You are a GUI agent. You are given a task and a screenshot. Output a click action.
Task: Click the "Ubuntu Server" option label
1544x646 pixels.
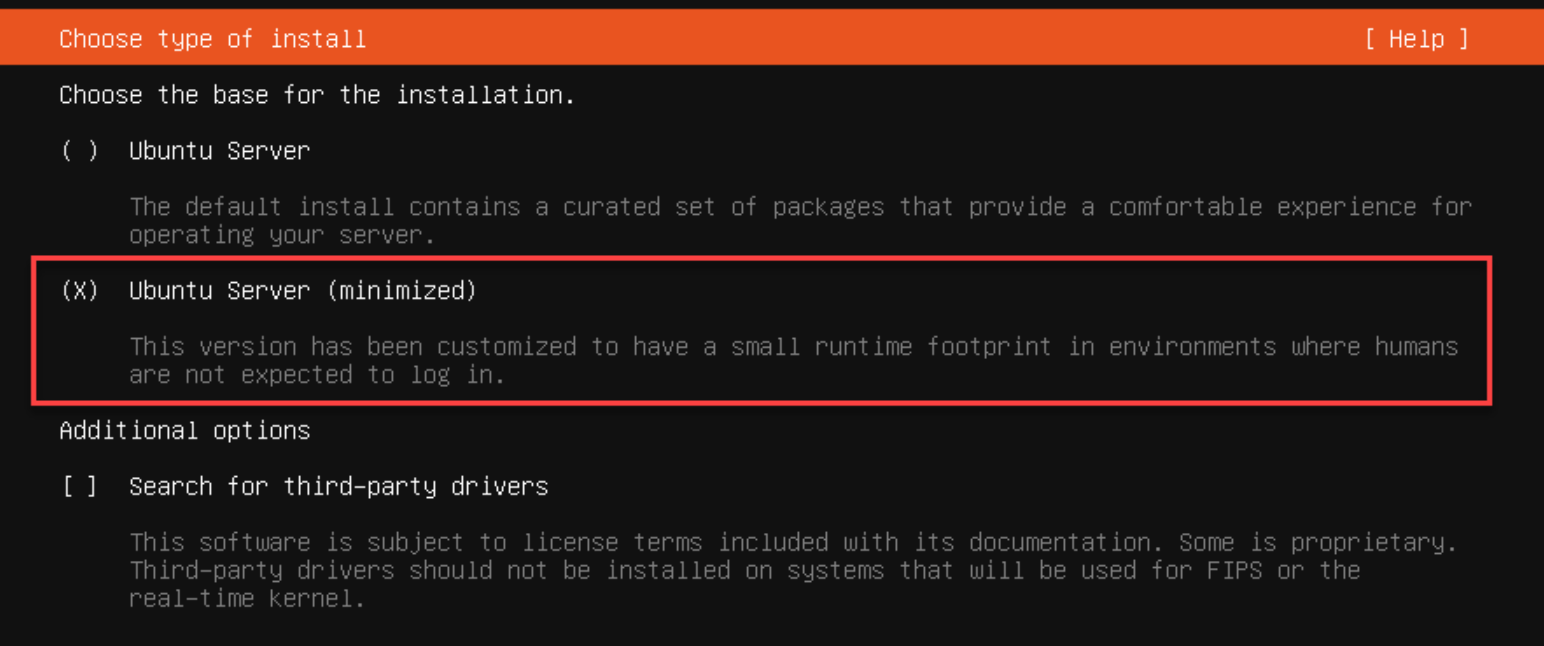[219, 151]
